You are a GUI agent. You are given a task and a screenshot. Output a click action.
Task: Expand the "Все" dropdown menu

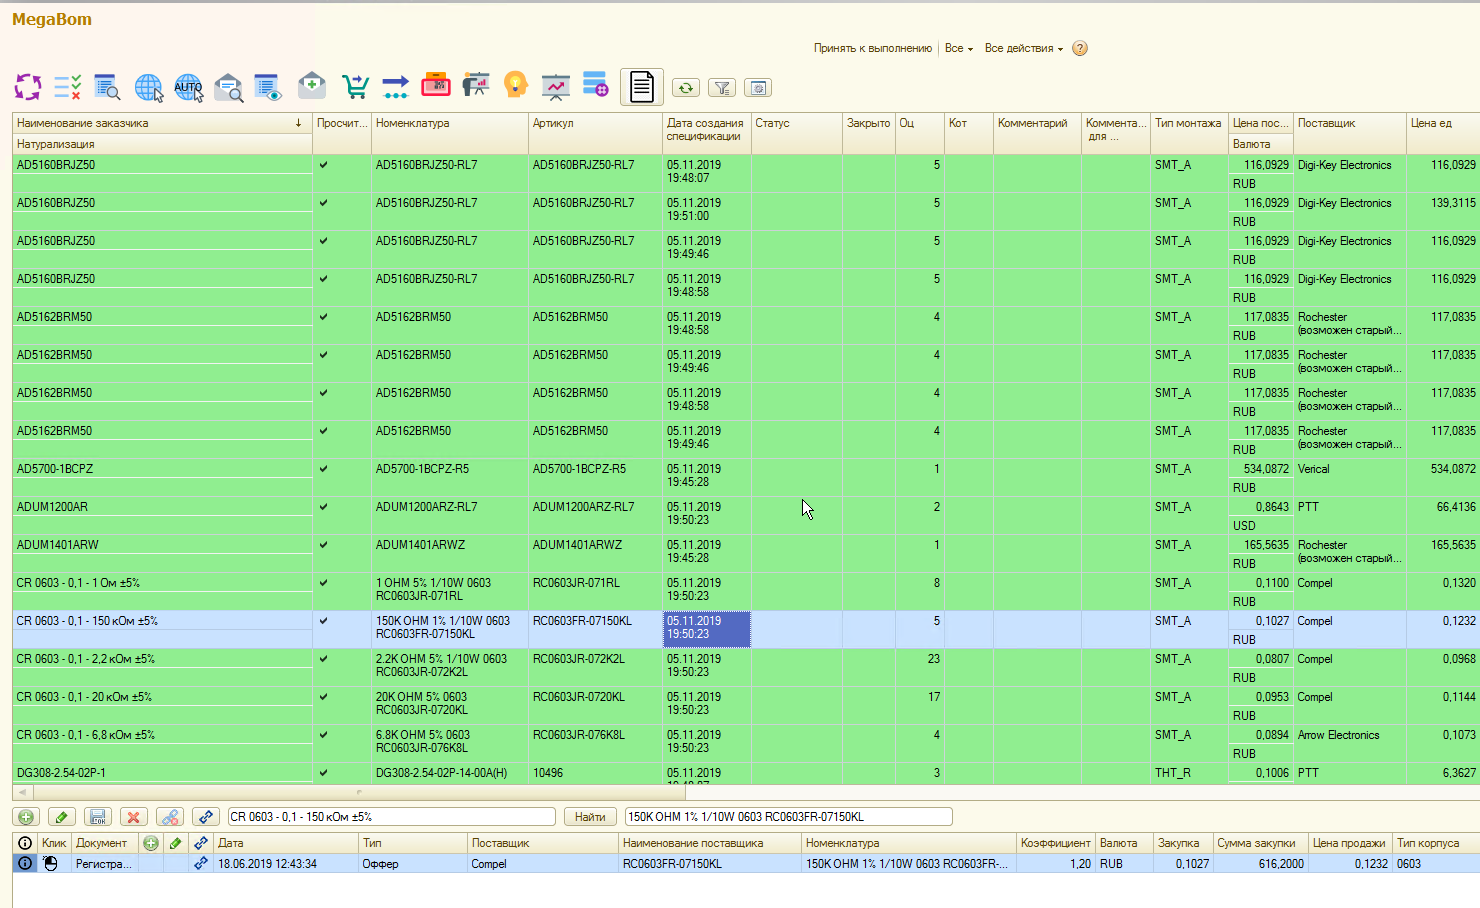[958, 48]
